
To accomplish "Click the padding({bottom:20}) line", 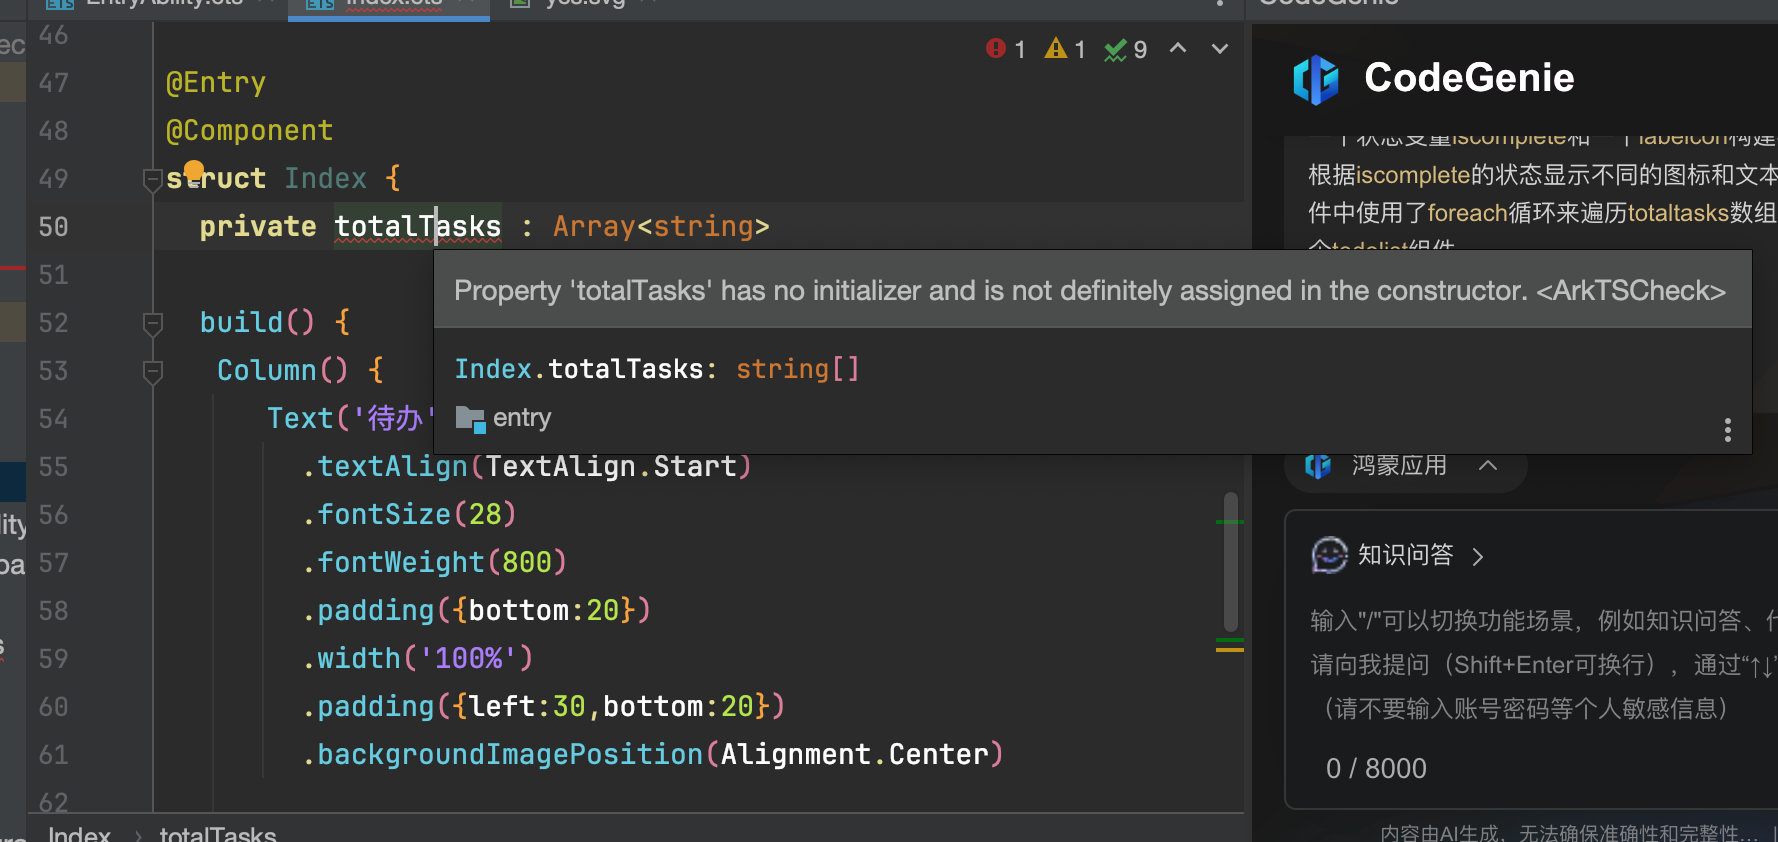I will point(477,610).
